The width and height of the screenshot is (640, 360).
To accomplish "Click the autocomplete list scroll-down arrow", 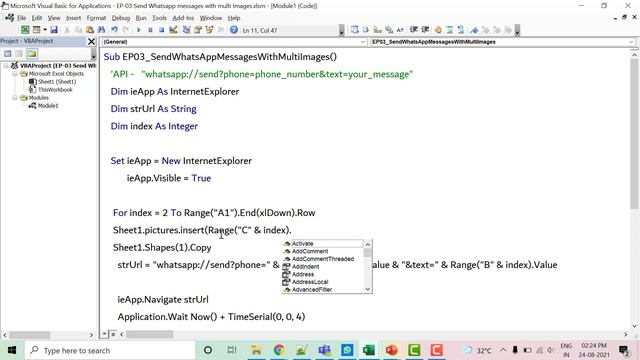I will coord(368,289).
